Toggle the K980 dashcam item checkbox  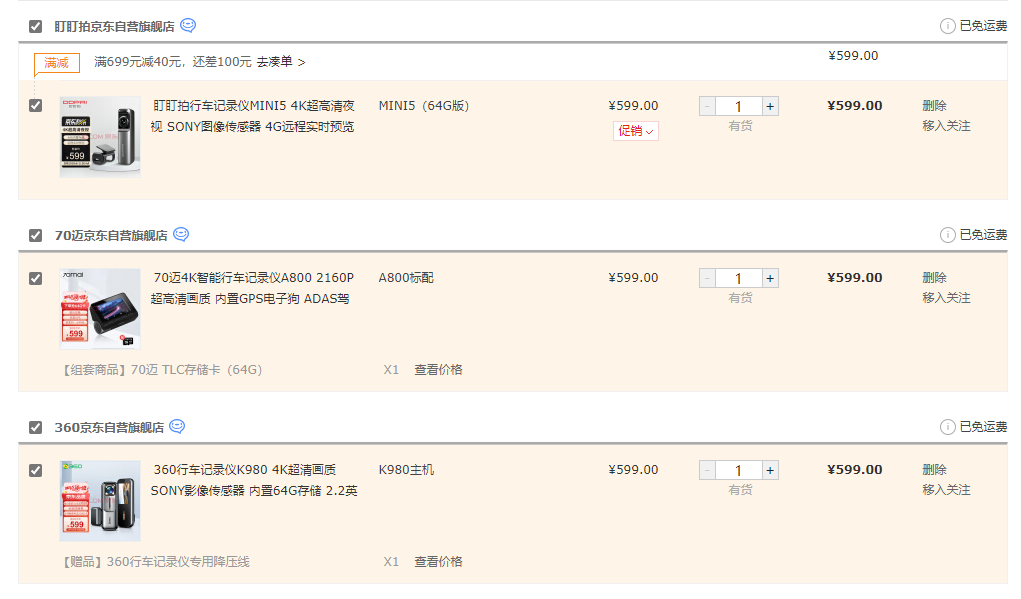coord(33,469)
